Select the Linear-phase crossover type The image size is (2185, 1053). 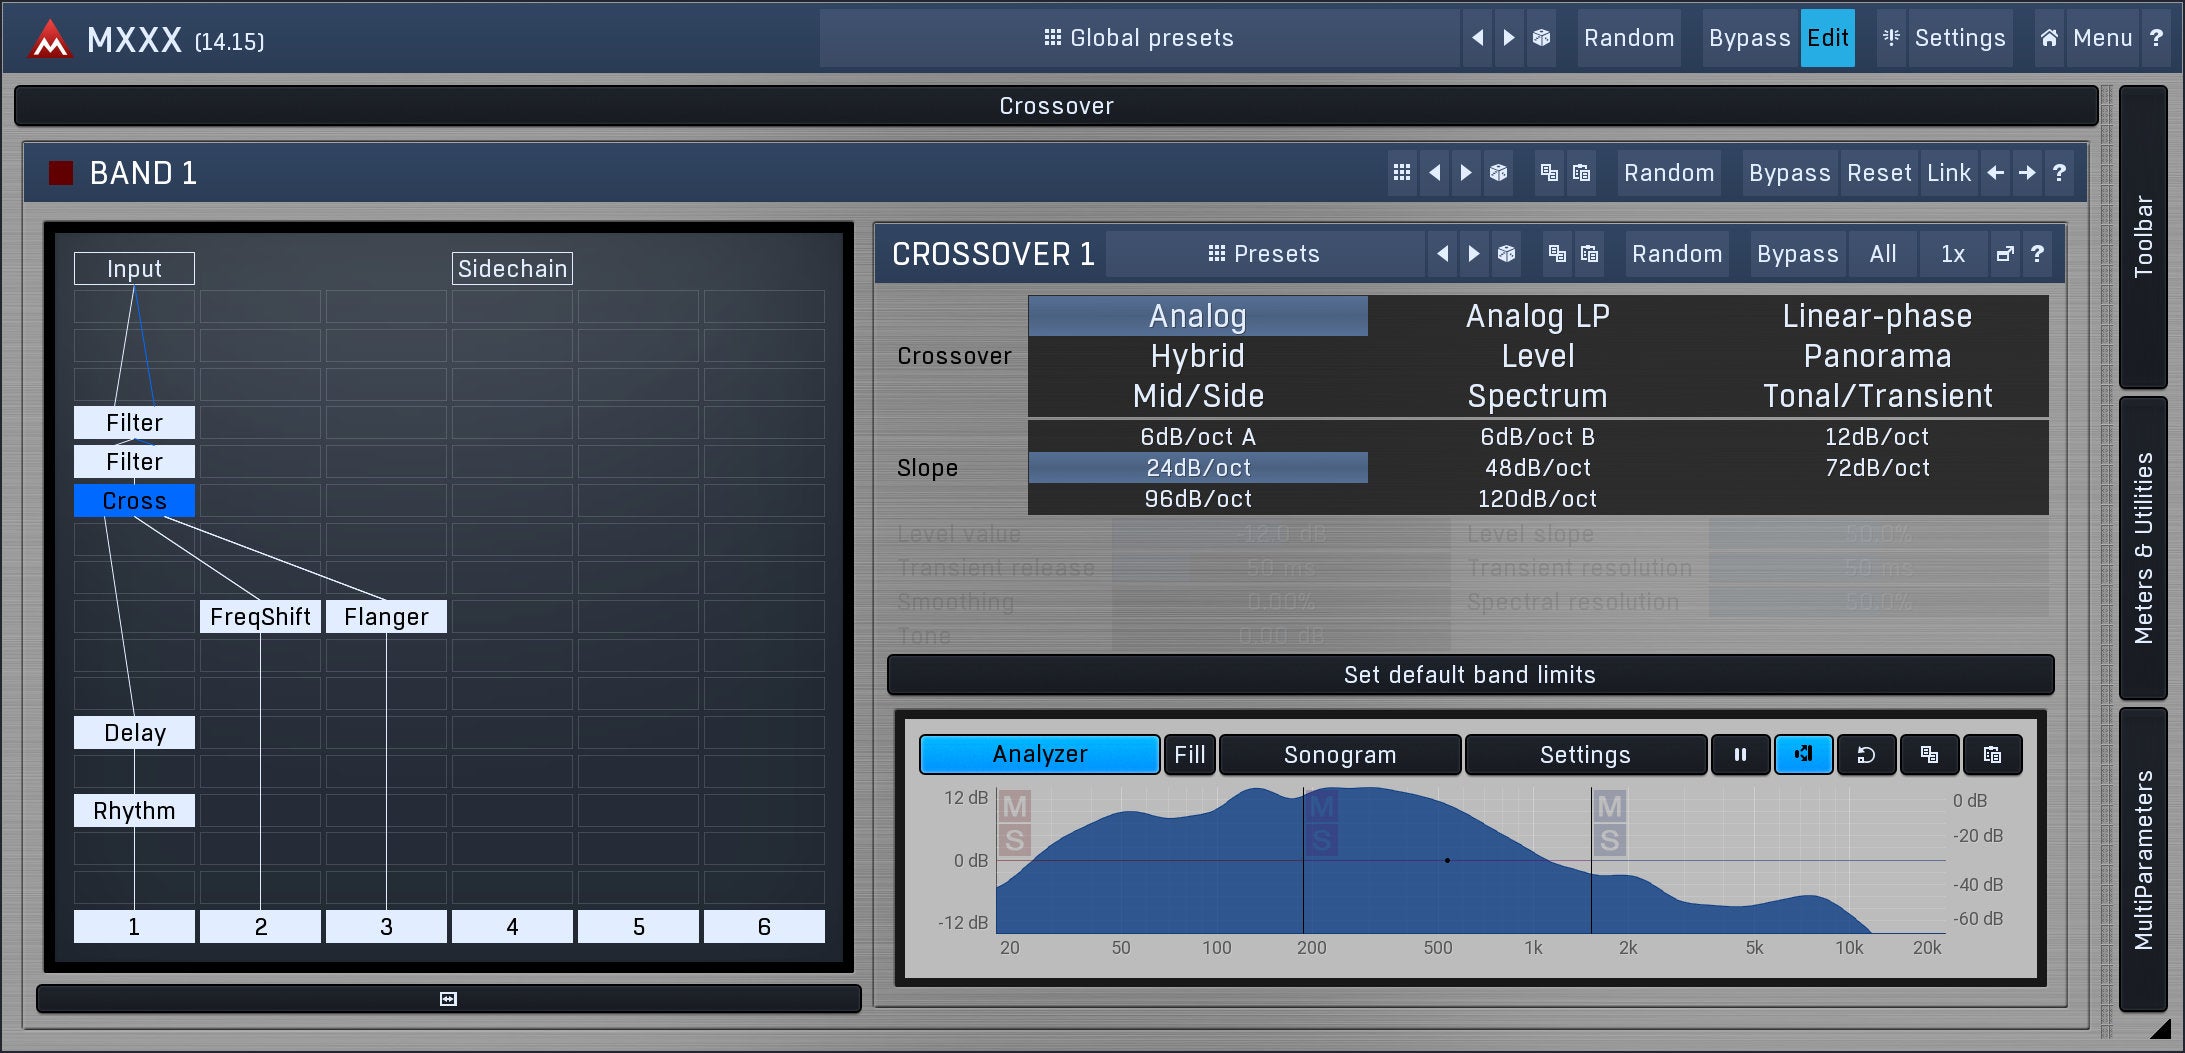tap(1876, 316)
